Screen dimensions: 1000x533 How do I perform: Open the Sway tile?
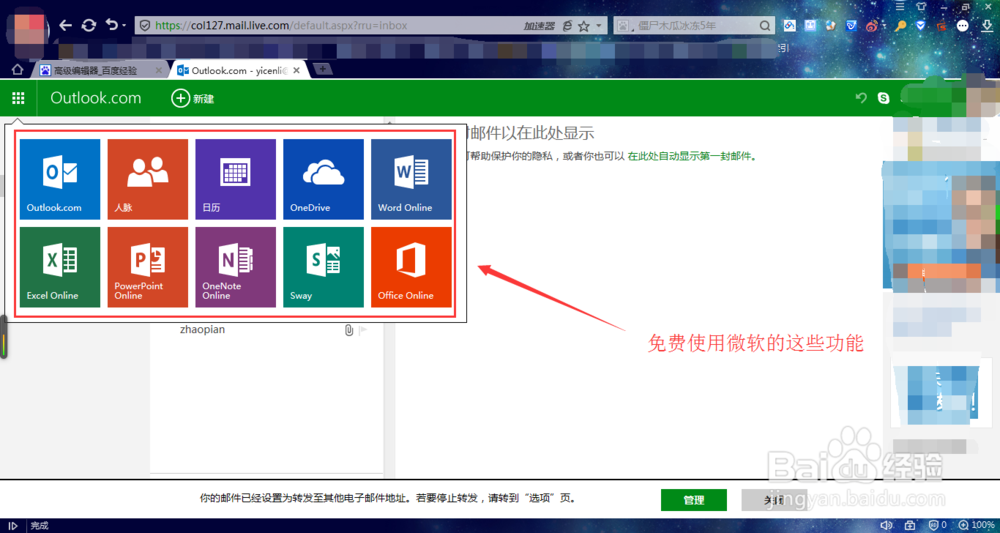(323, 267)
